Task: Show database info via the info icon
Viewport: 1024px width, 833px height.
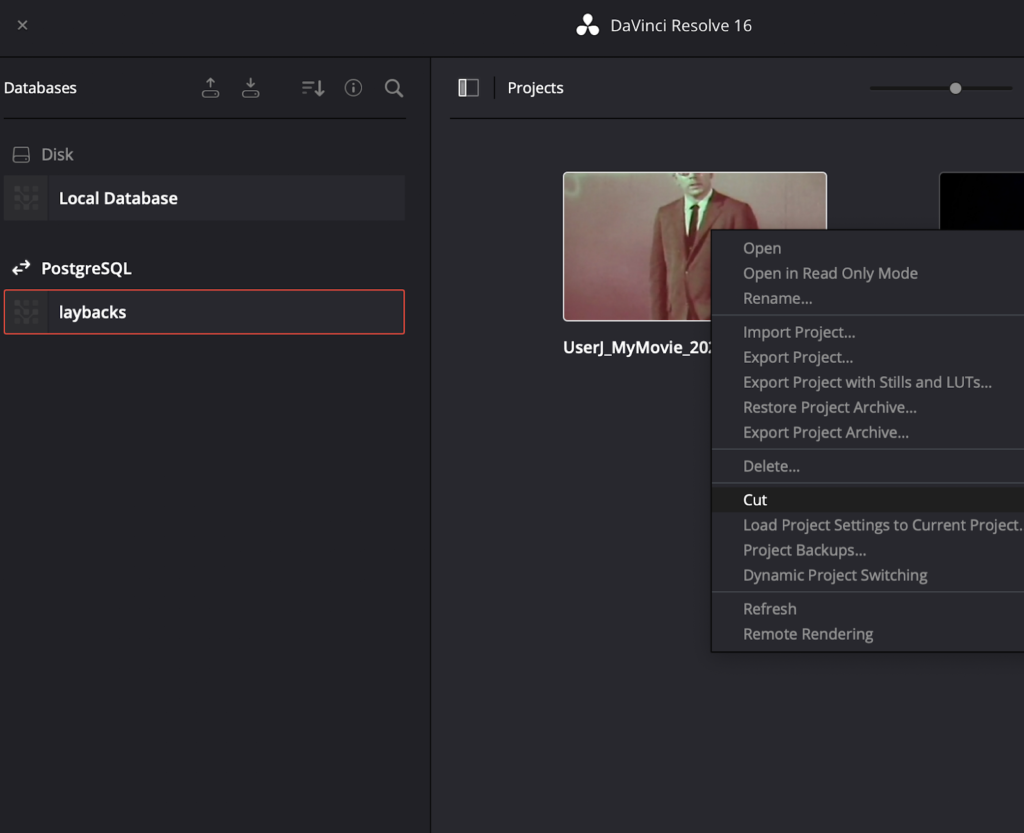Action: point(353,87)
